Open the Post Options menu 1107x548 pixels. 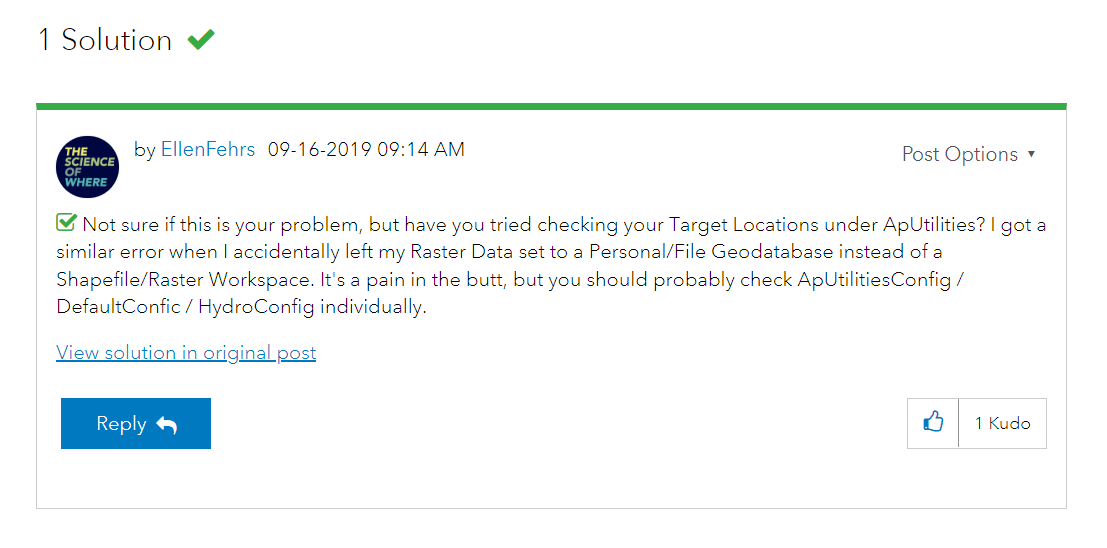tap(959, 154)
